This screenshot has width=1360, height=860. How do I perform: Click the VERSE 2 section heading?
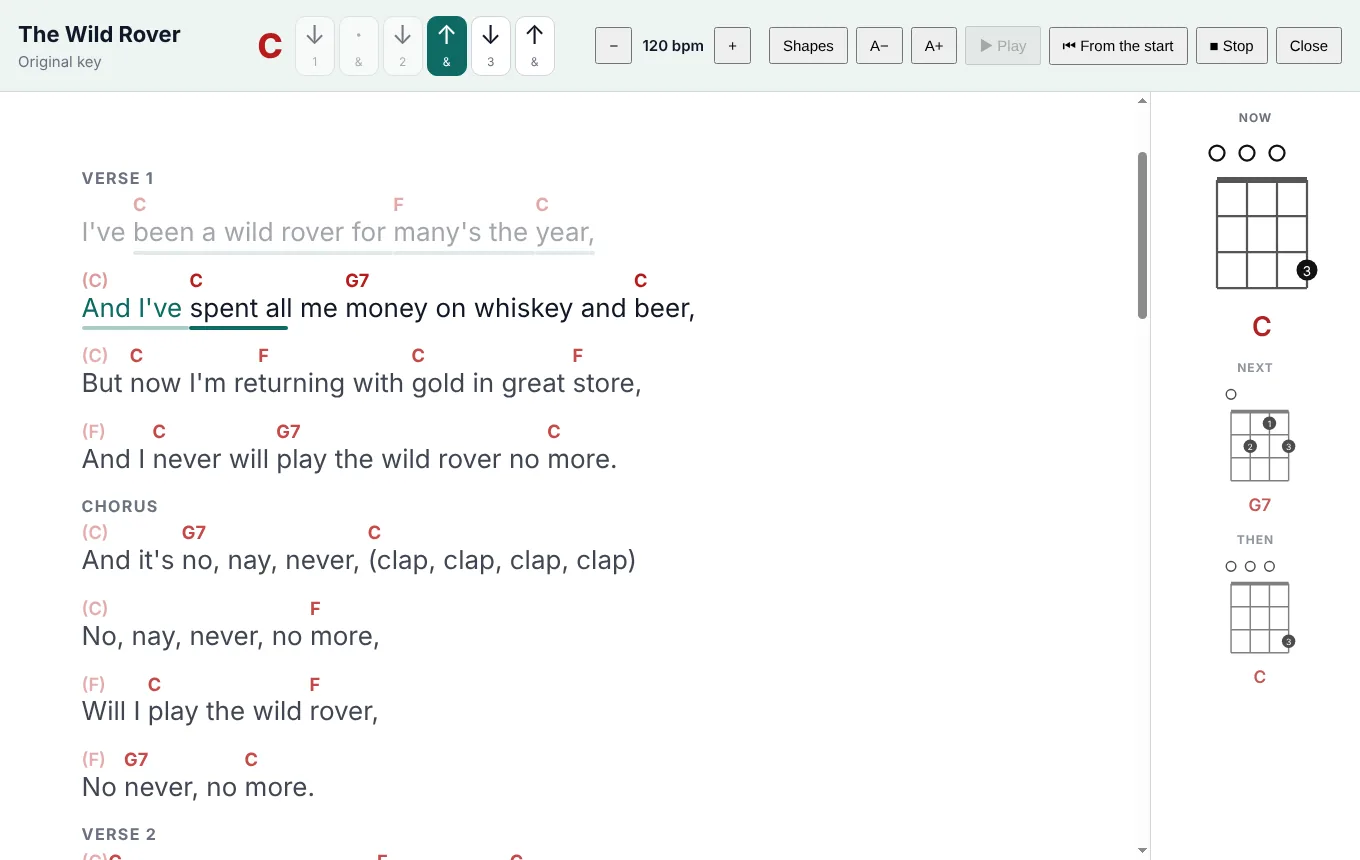(x=119, y=834)
